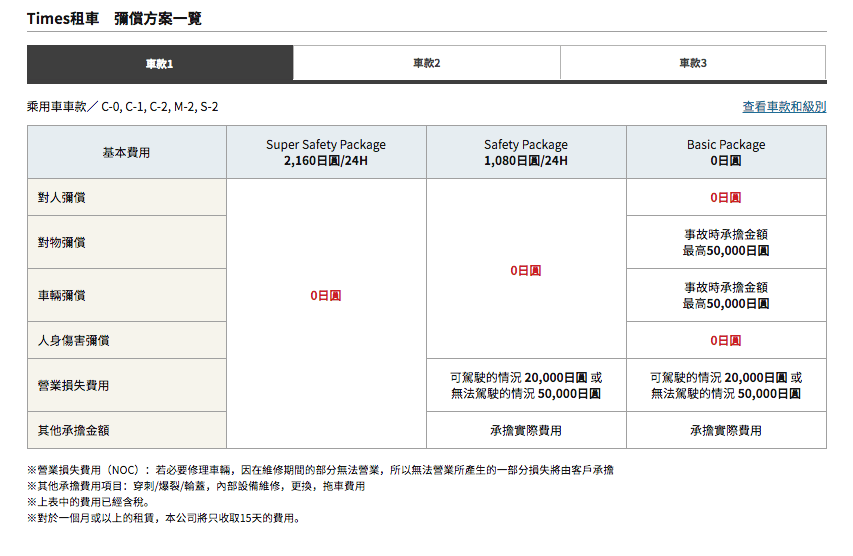Select the Basic Package 0日圓 header
Viewport: 853px width, 556px height.
[726, 152]
